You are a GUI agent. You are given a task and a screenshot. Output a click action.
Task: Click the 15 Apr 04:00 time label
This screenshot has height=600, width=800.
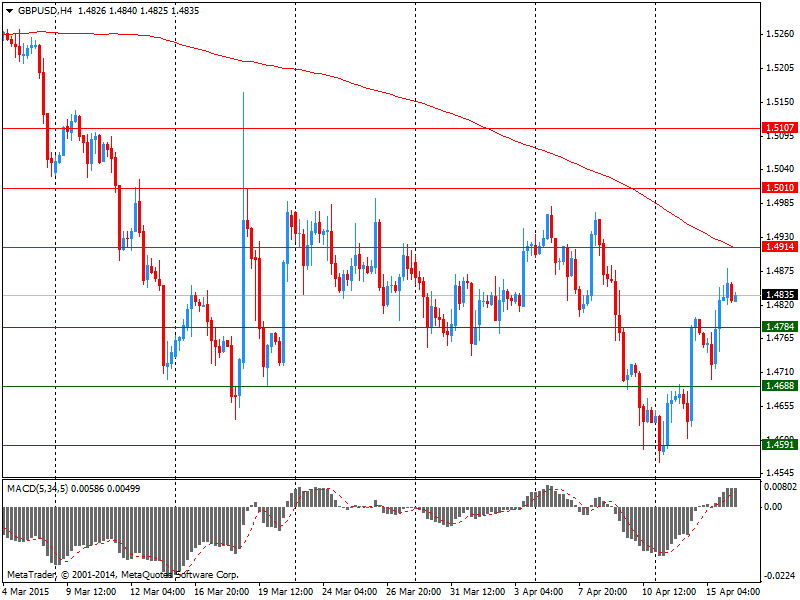click(733, 592)
